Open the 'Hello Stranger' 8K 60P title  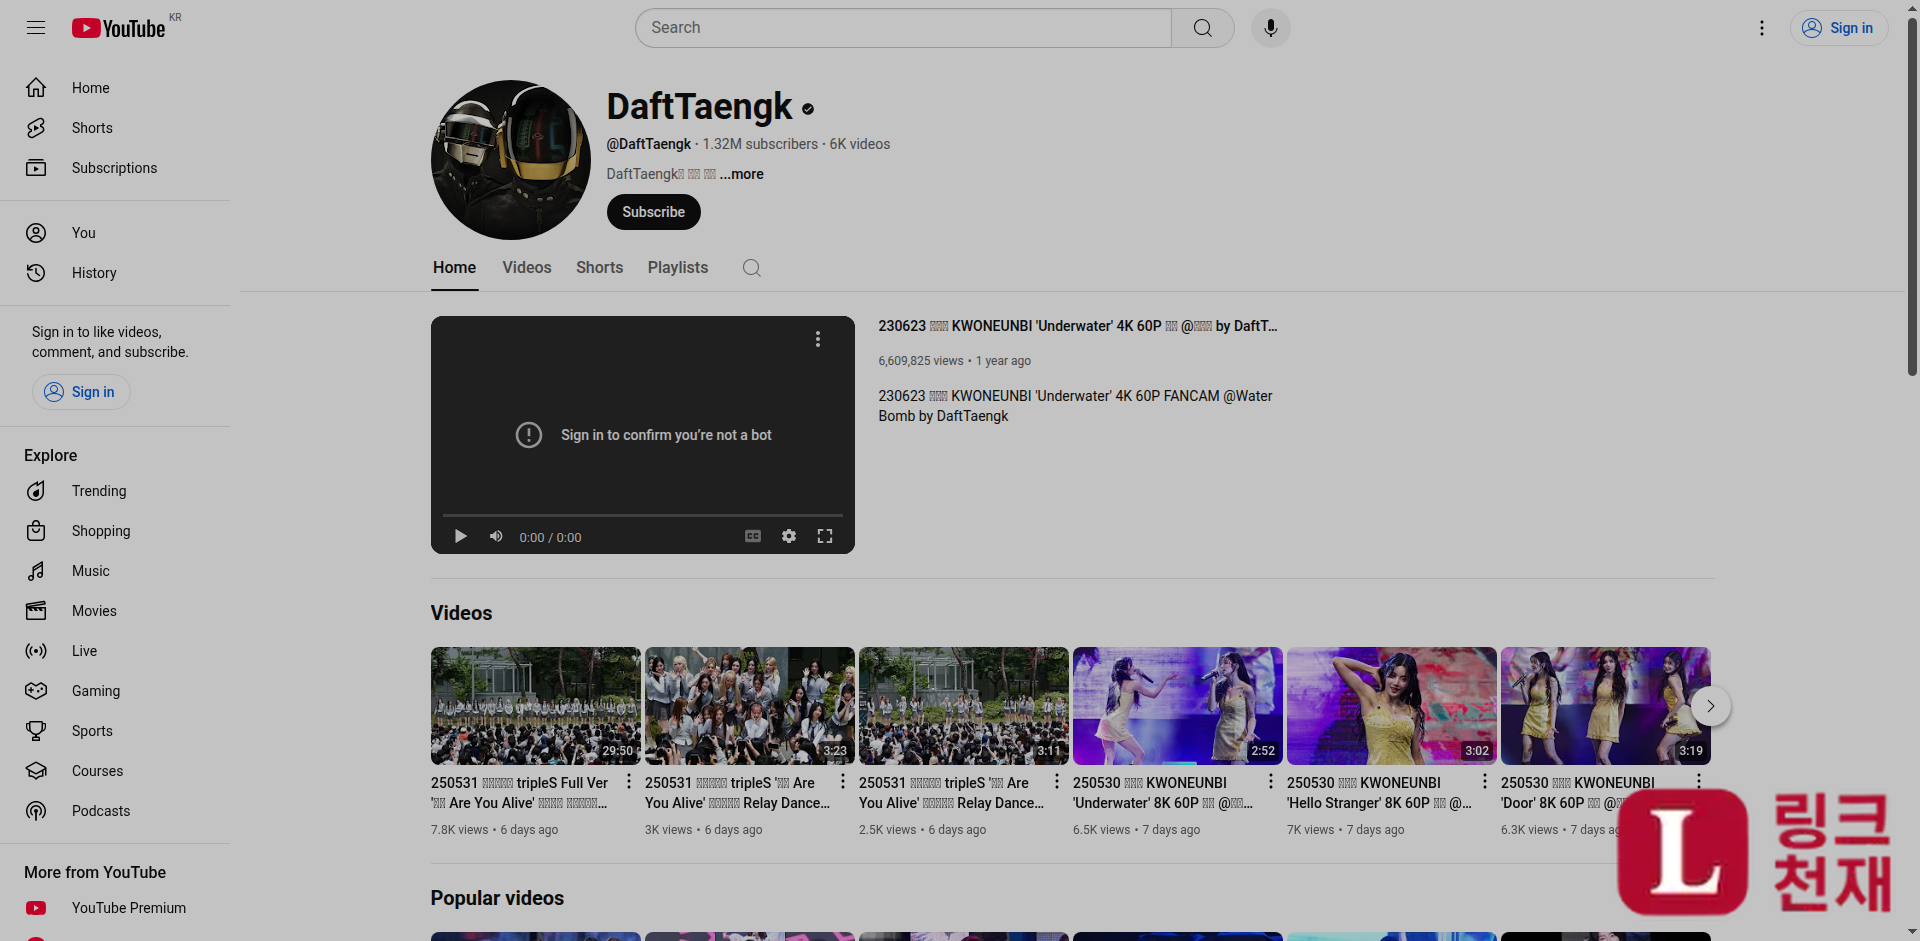pyautogui.click(x=1379, y=793)
